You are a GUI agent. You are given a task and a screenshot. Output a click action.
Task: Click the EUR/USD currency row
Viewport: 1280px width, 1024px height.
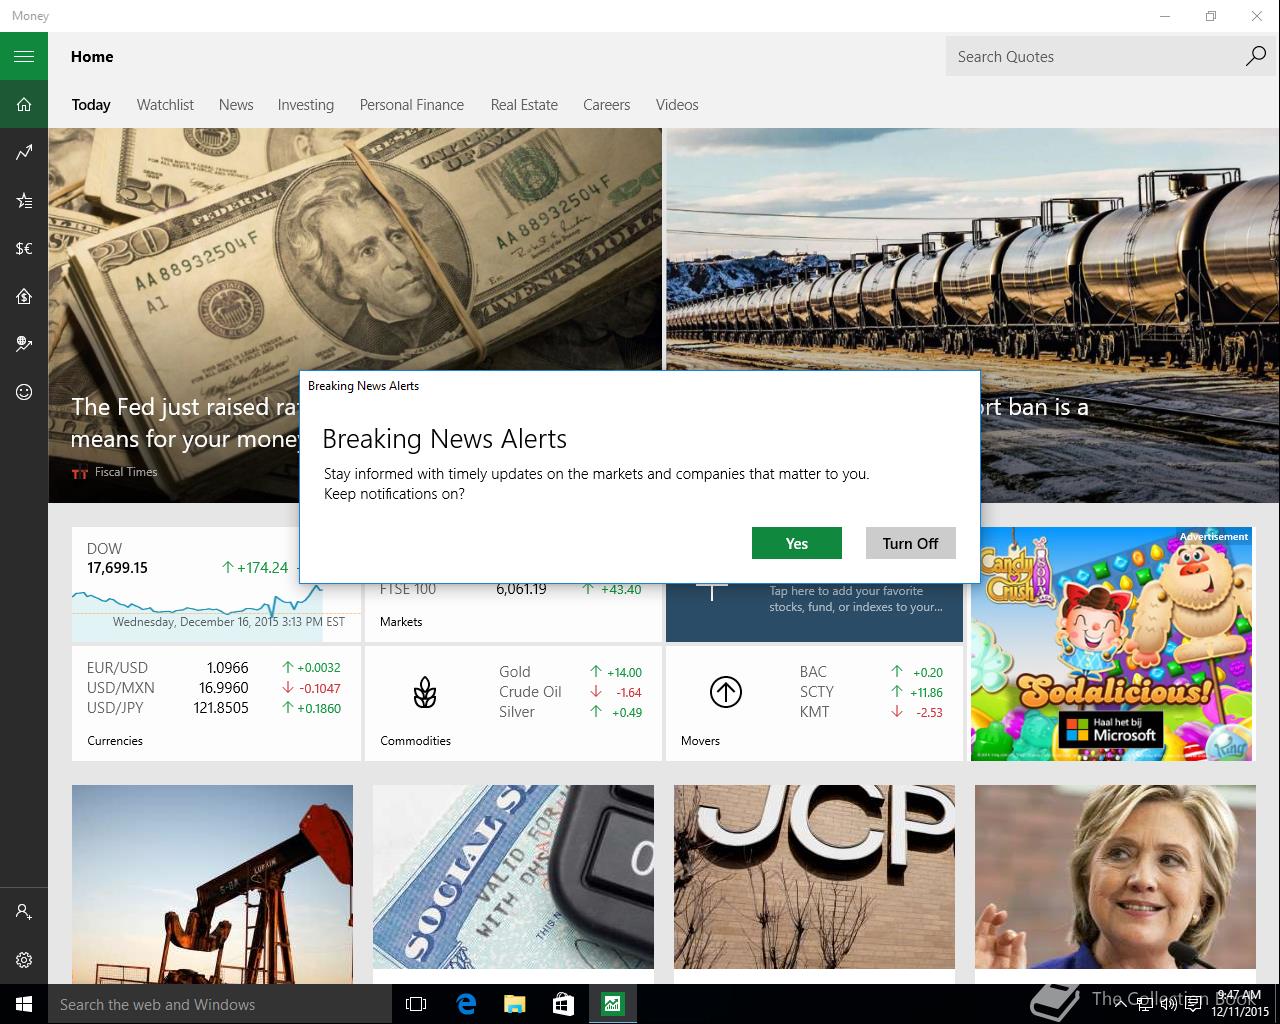point(214,667)
